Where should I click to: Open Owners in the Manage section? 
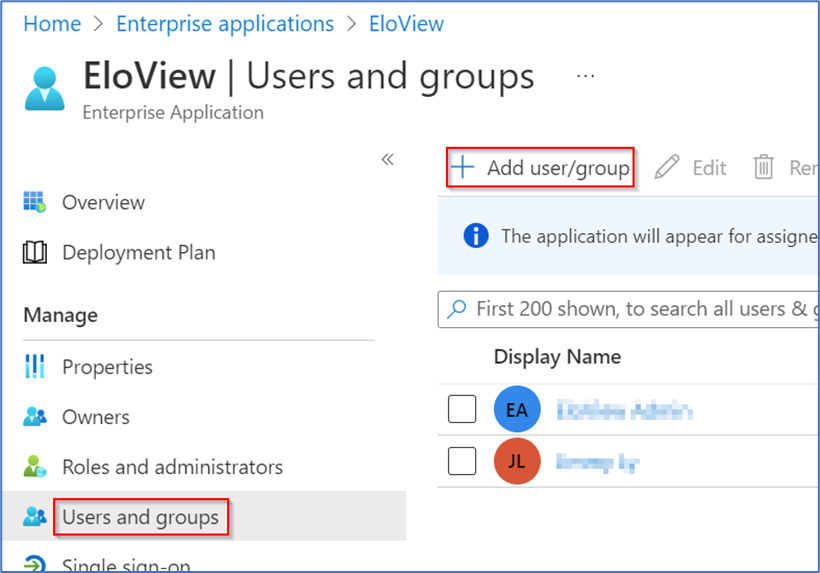[x=96, y=417]
